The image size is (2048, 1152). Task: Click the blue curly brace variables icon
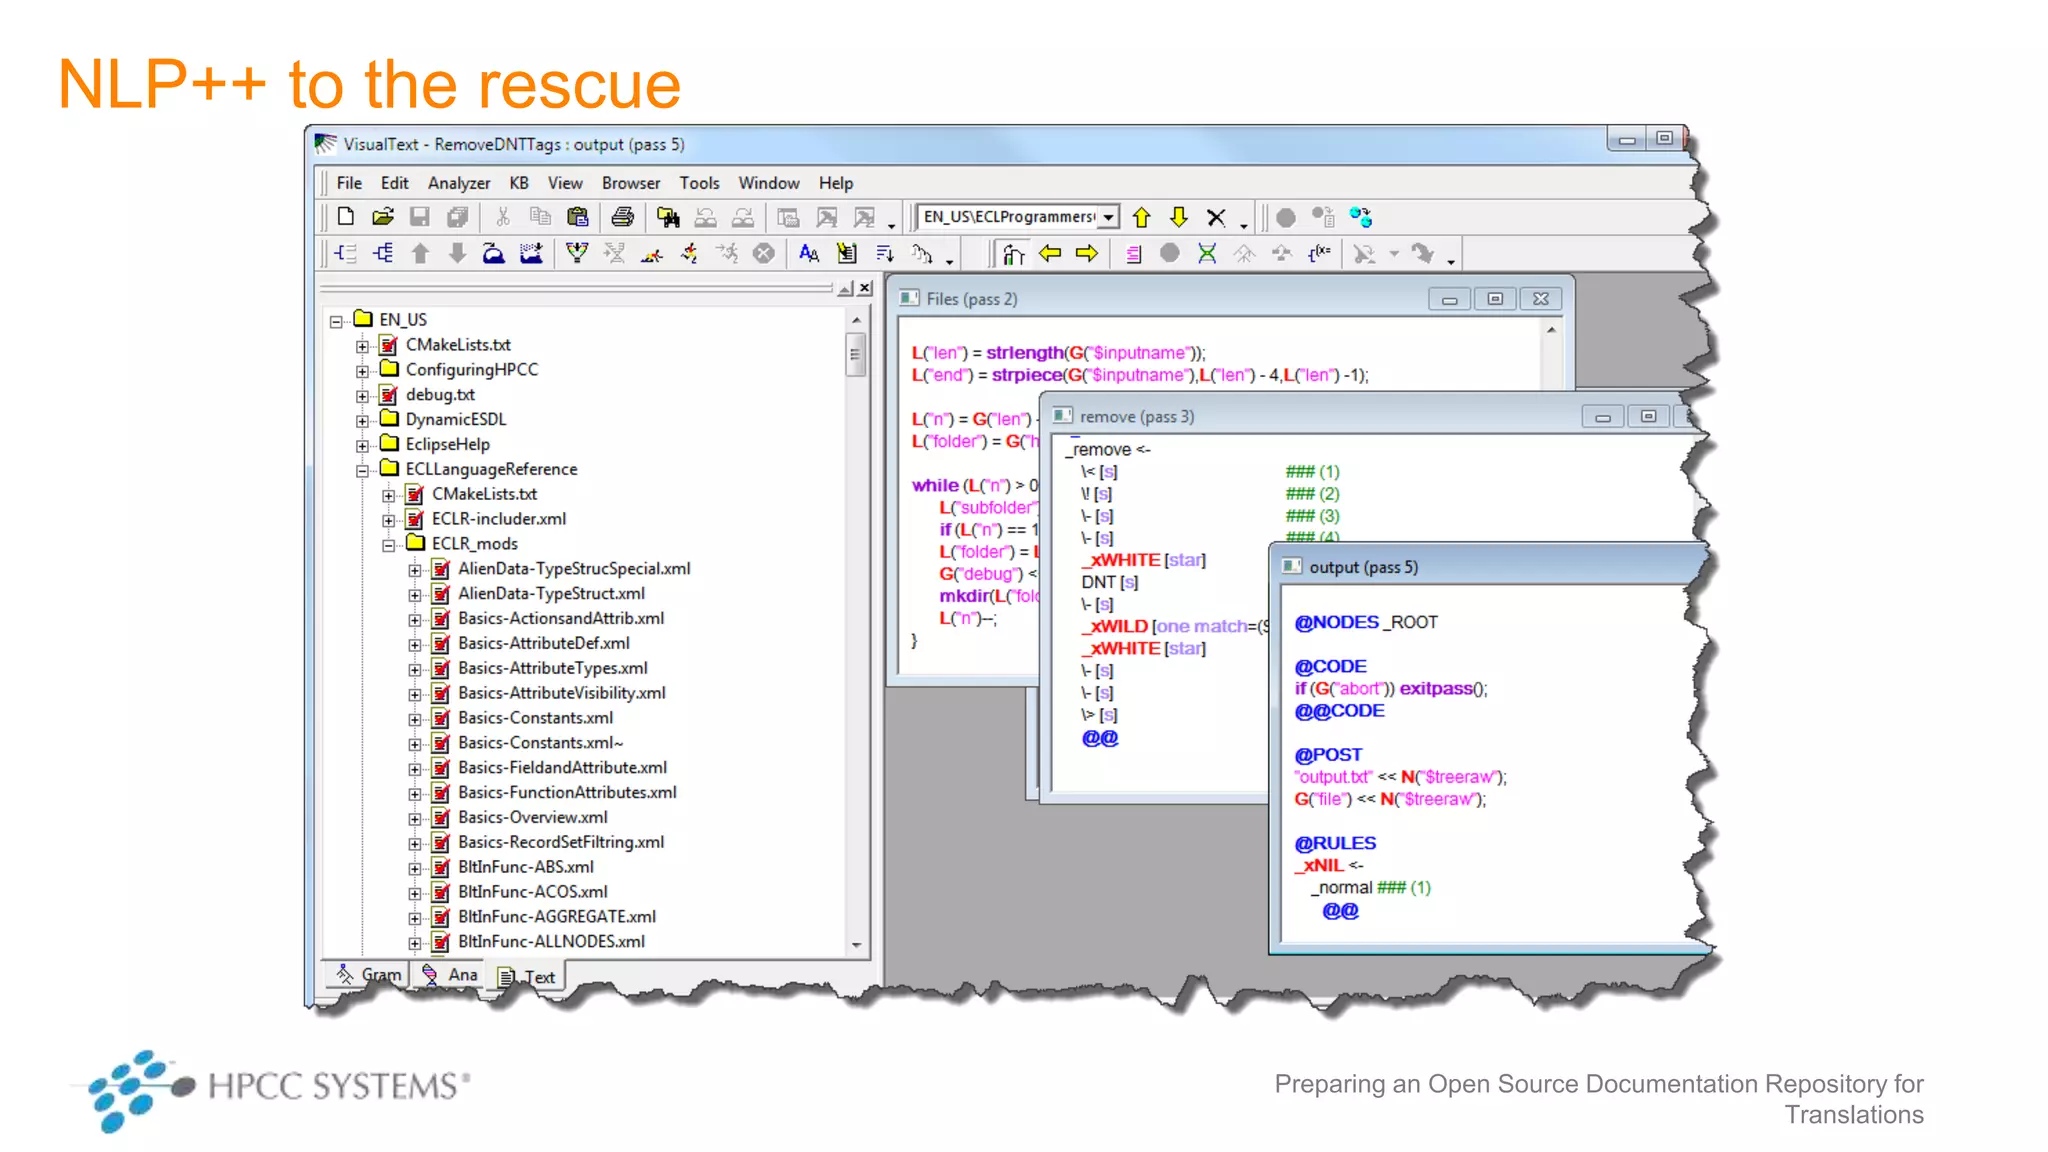coord(1320,253)
